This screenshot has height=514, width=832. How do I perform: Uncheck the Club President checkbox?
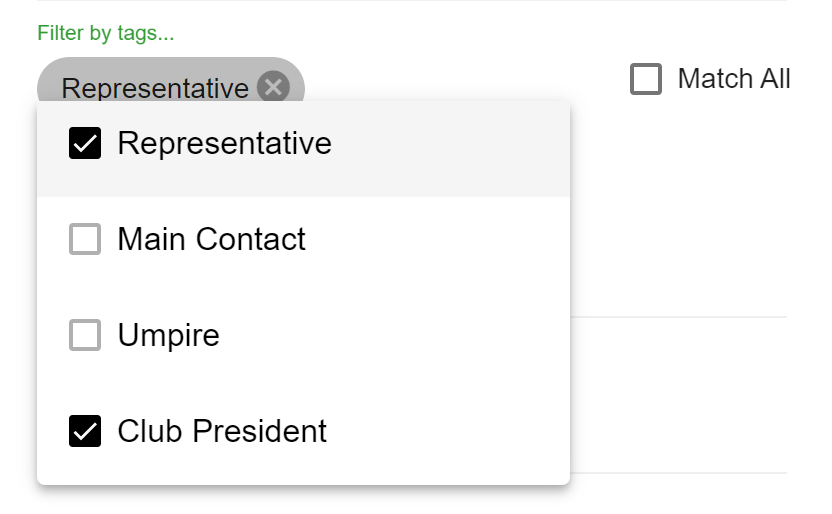click(x=85, y=431)
